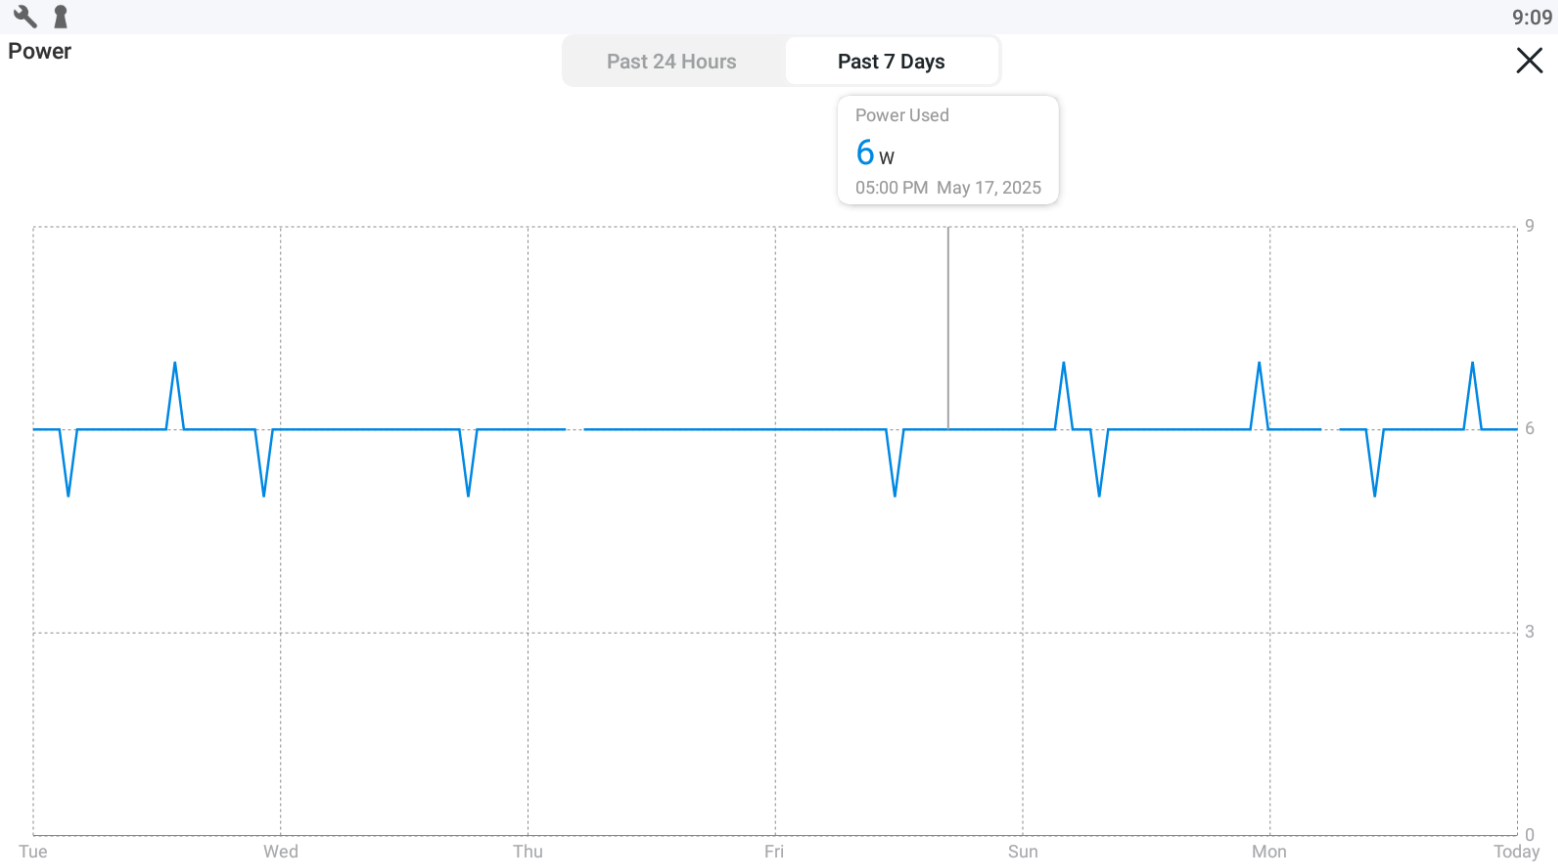The image size is (1558, 868).
Task: Switch to Past 24 Hours tab
Action: (x=671, y=61)
